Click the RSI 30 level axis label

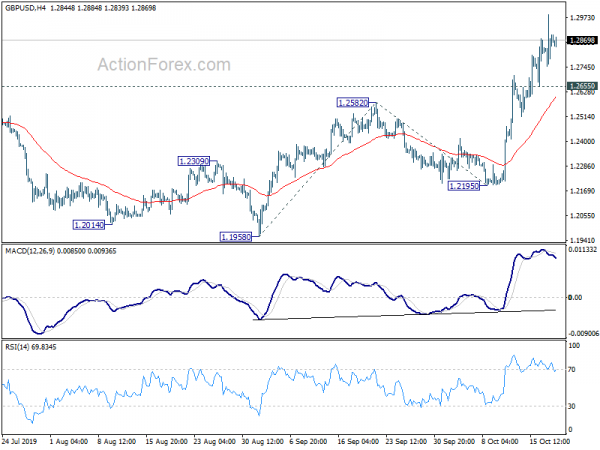tap(572, 406)
